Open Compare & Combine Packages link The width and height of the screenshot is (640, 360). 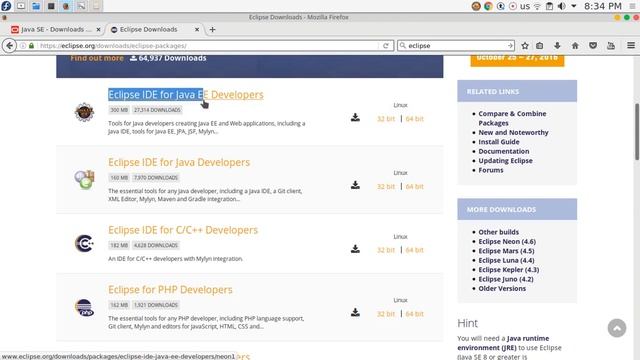pyautogui.click(x=512, y=118)
